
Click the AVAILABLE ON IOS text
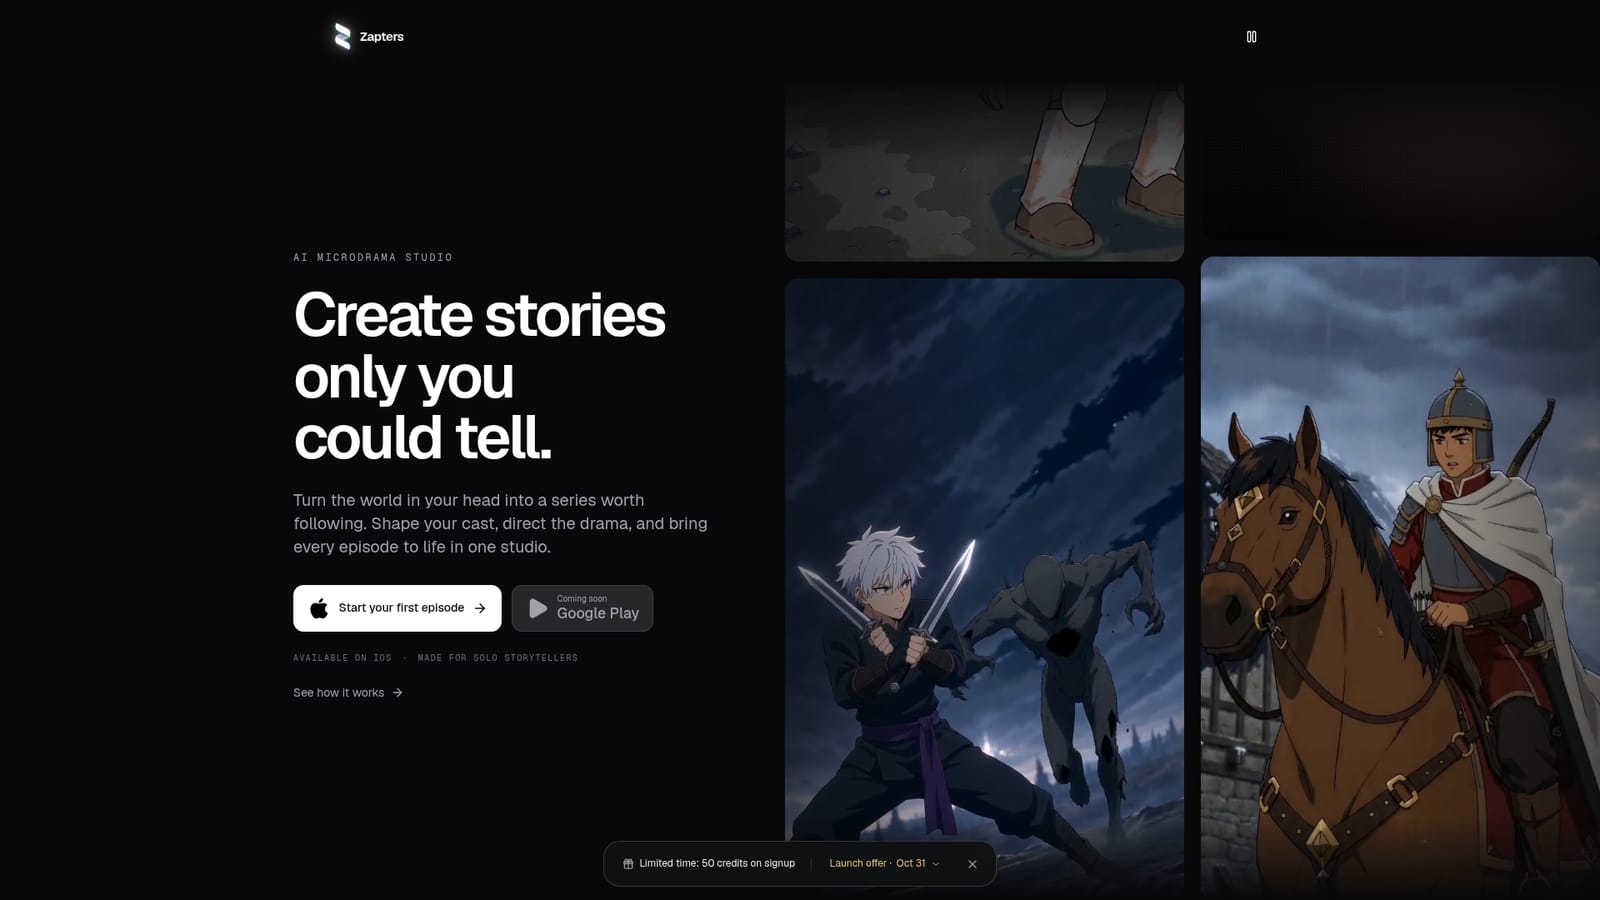[342, 658]
